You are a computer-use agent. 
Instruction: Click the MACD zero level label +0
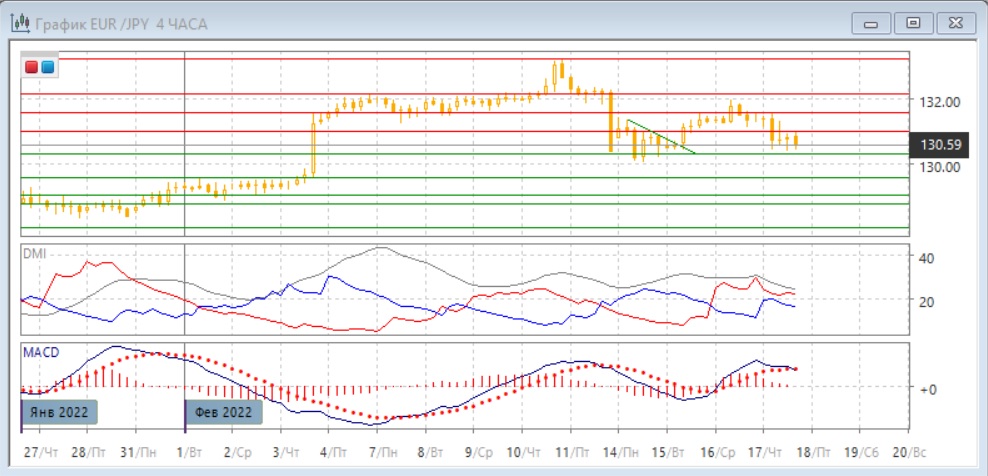coord(927,389)
